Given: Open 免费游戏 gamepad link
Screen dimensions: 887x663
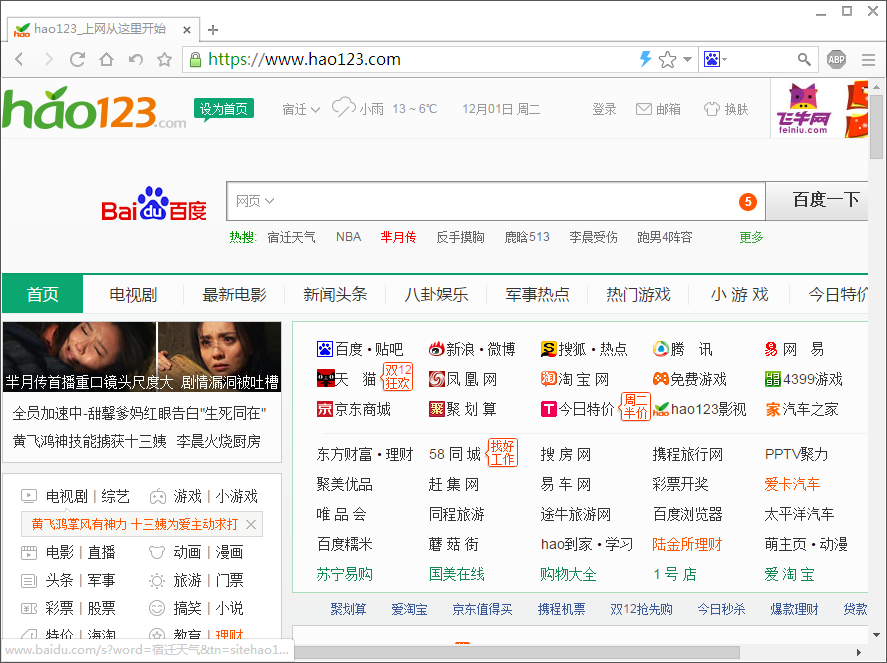Looking at the screenshot, I should point(689,379).
